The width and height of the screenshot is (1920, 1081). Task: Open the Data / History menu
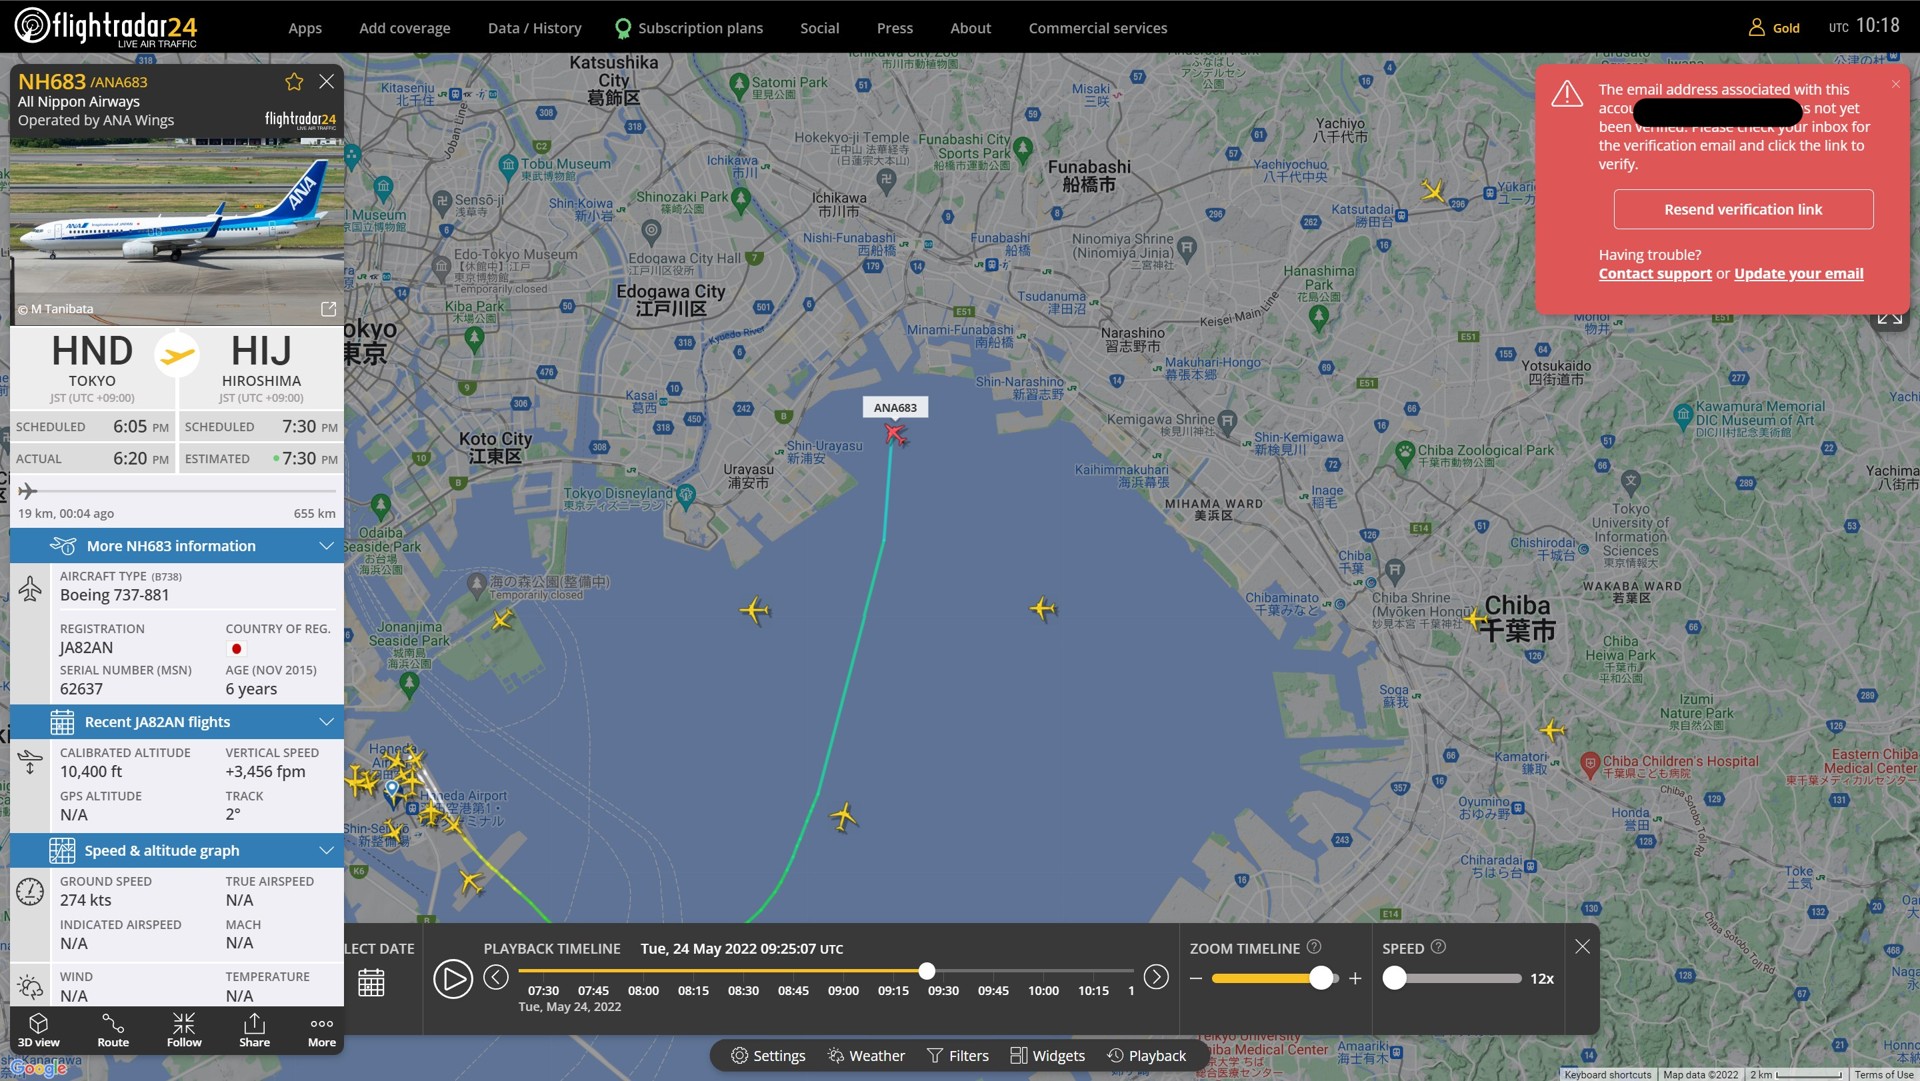pyautogui.click(x=534, y=28)
